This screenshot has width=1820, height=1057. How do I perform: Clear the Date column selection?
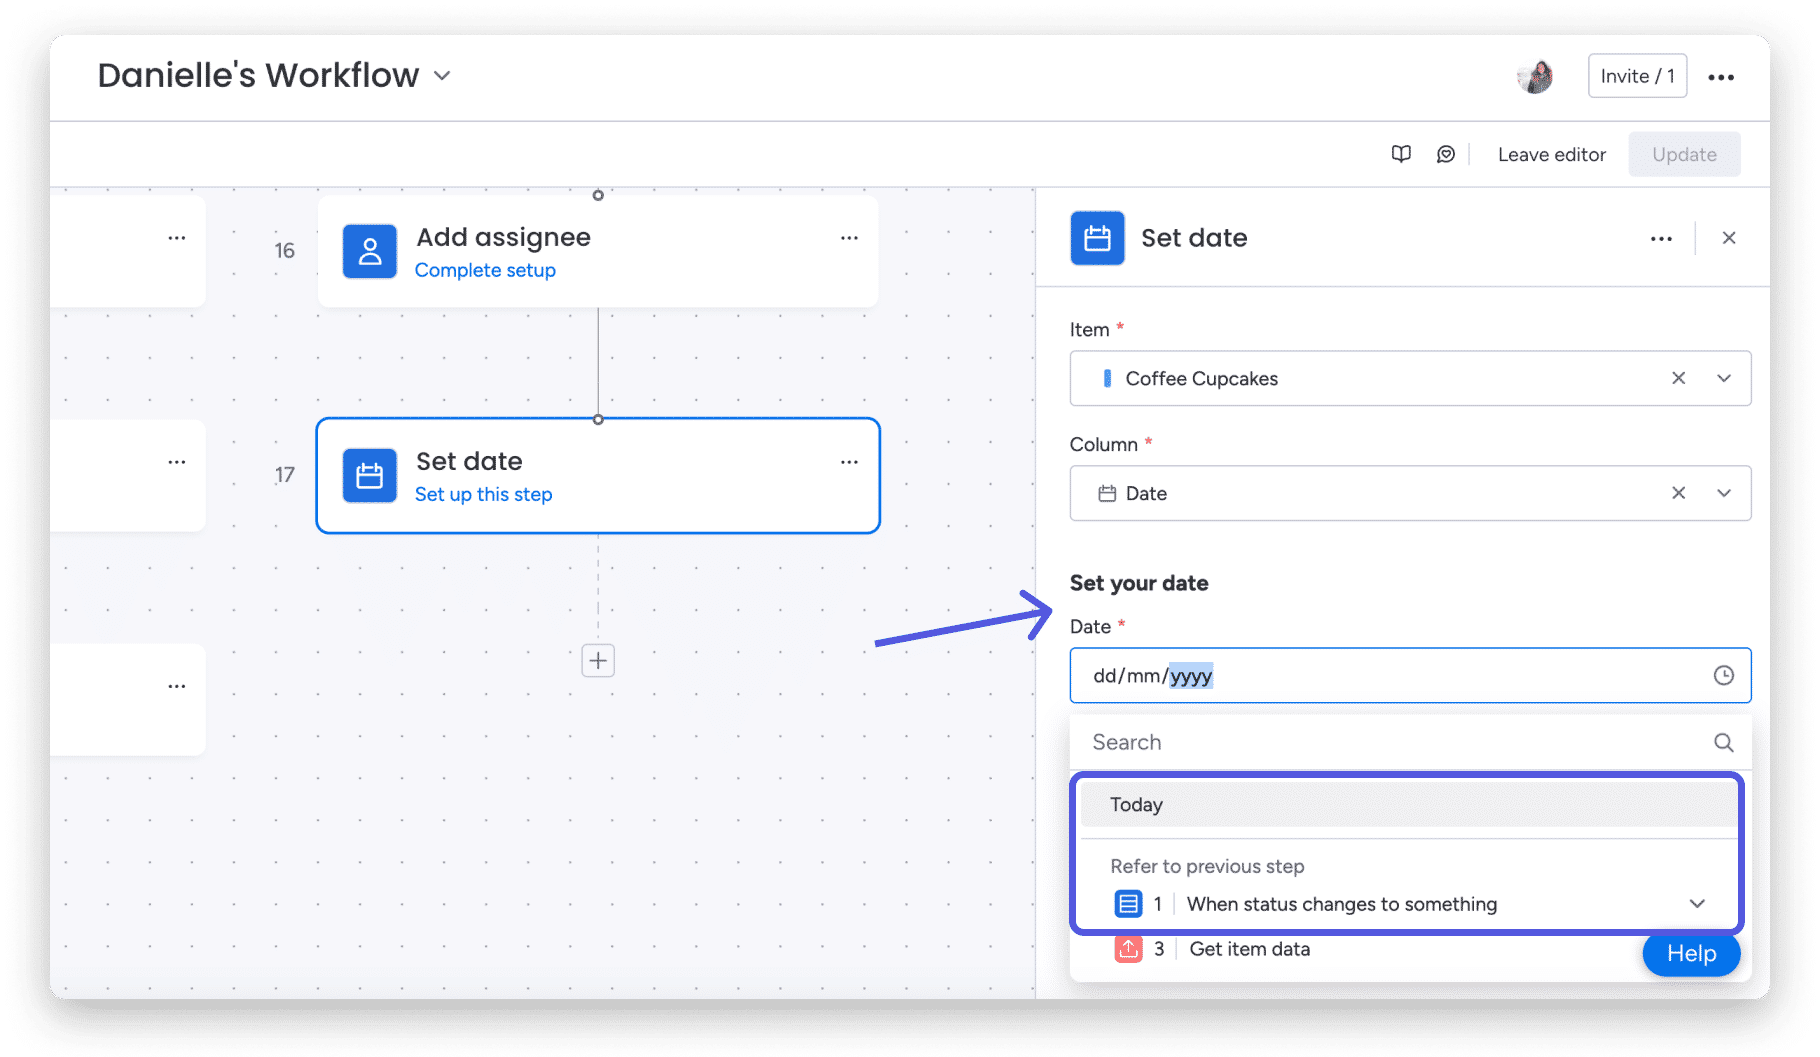click(1678, 493)
